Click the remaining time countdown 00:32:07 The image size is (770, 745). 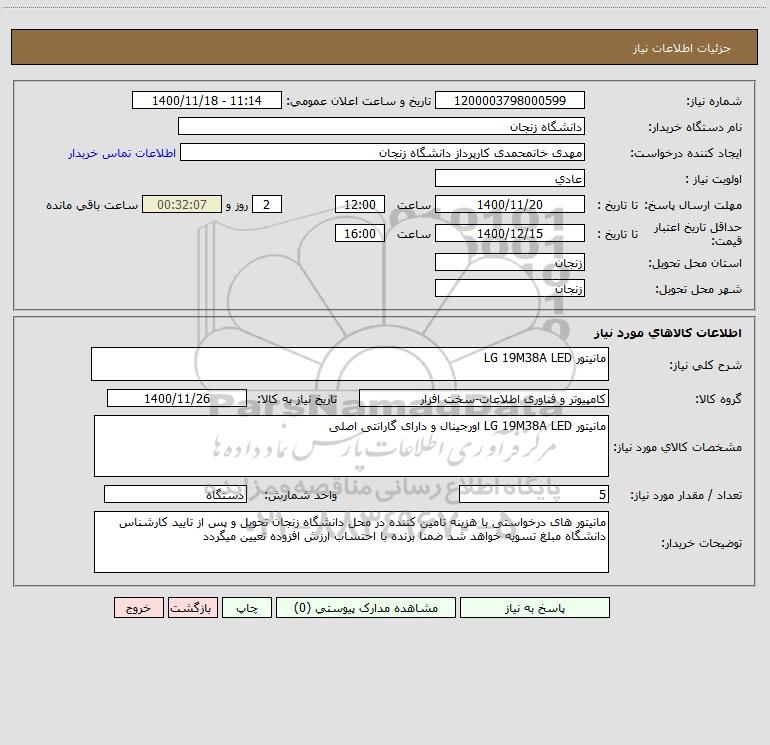tap(182, 204)
